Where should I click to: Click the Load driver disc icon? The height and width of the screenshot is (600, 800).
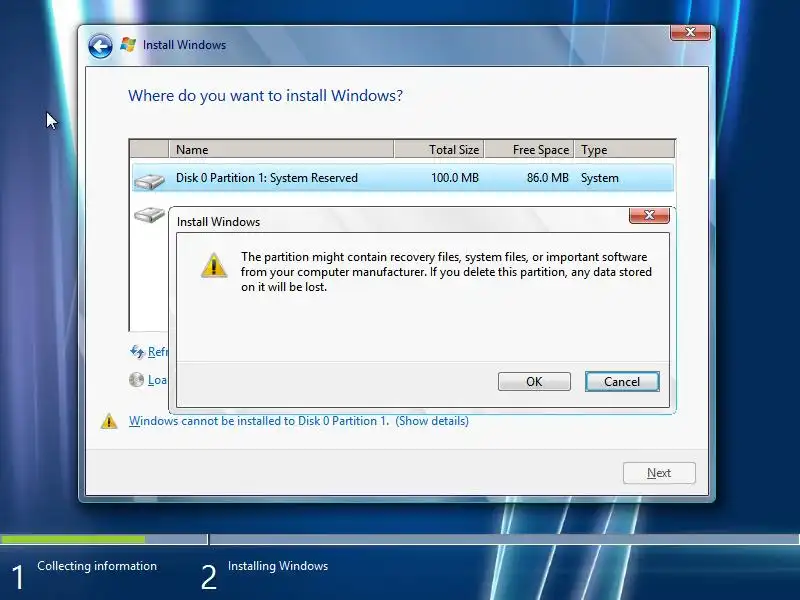[x=136, y=380]
